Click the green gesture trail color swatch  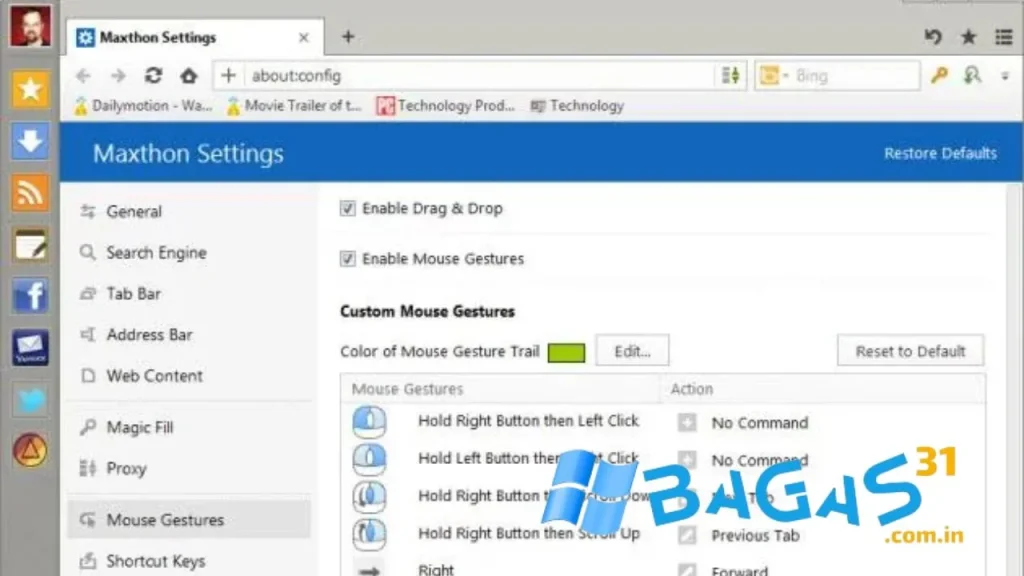coord(566,353)
